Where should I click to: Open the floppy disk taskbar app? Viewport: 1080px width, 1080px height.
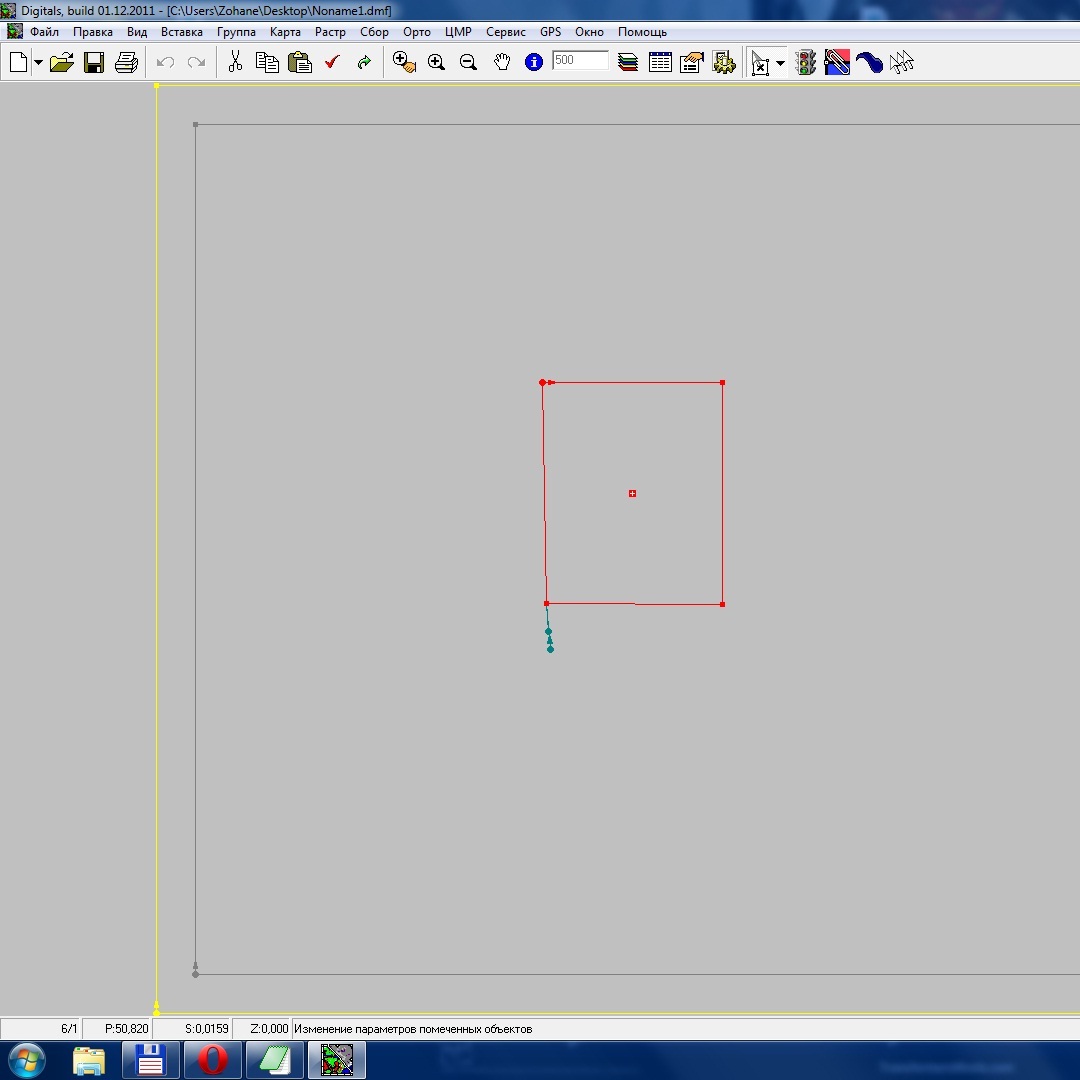[150, 1060]
